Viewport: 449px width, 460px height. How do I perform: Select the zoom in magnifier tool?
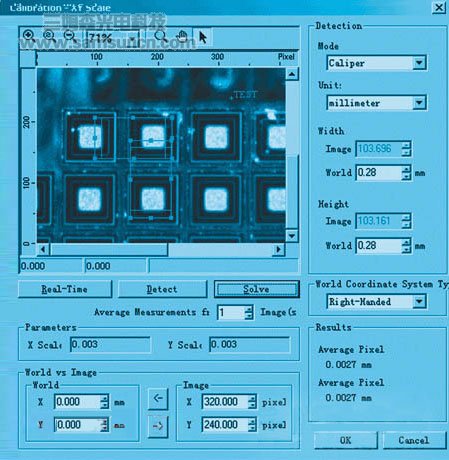click(29, 36)
